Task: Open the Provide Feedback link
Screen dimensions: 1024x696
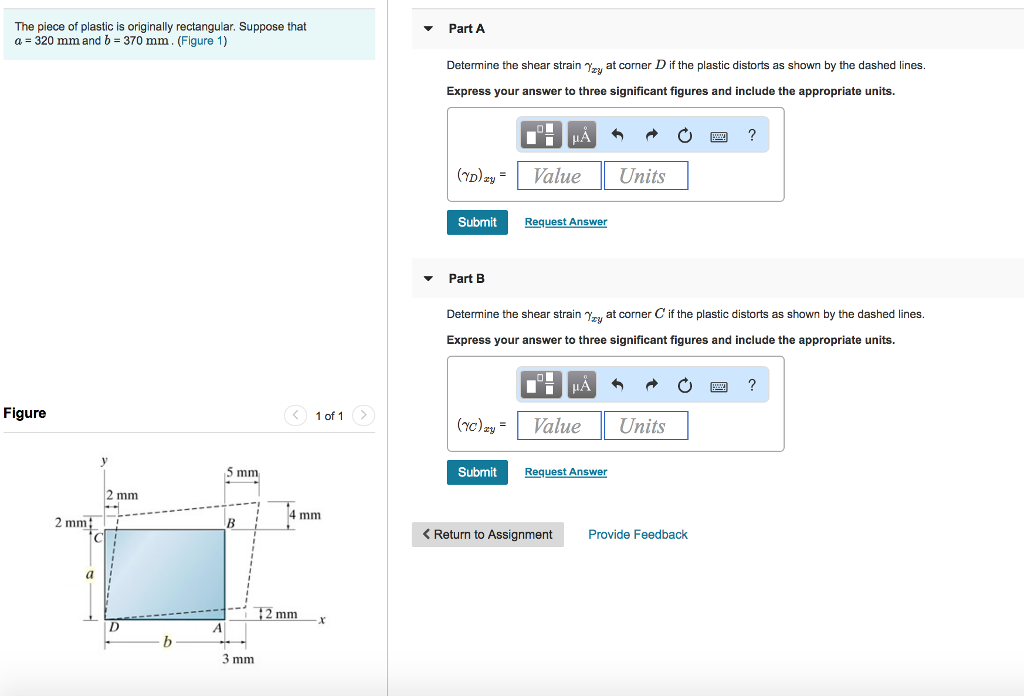Action: [638, 535]
